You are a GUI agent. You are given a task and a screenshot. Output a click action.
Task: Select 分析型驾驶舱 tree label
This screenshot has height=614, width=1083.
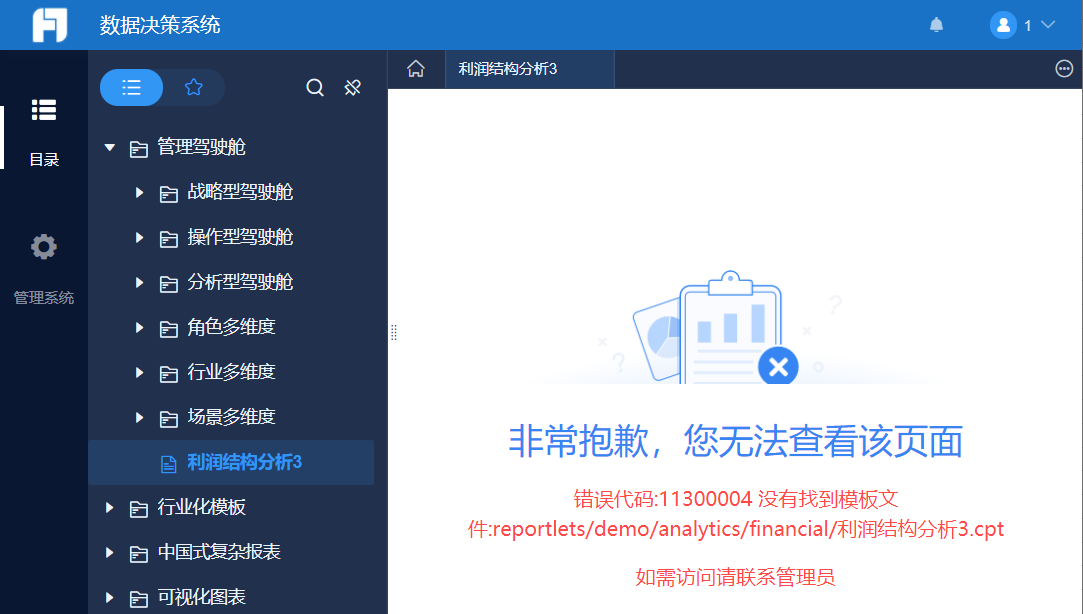[240, 282]
